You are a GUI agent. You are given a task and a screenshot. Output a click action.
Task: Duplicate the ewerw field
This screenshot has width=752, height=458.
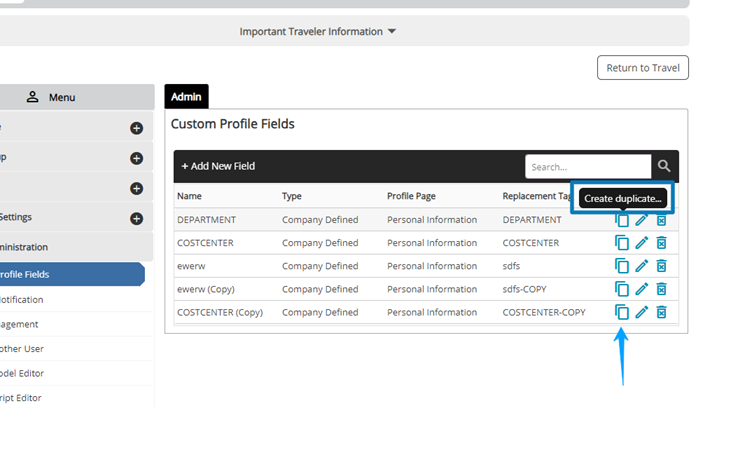[622, 266]
